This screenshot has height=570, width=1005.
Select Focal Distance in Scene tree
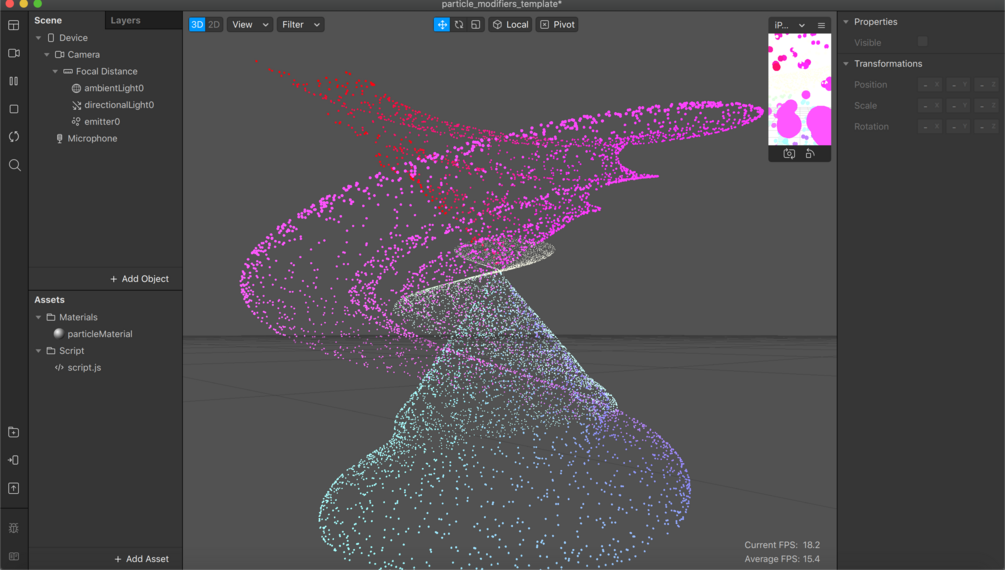click(106, 71)
